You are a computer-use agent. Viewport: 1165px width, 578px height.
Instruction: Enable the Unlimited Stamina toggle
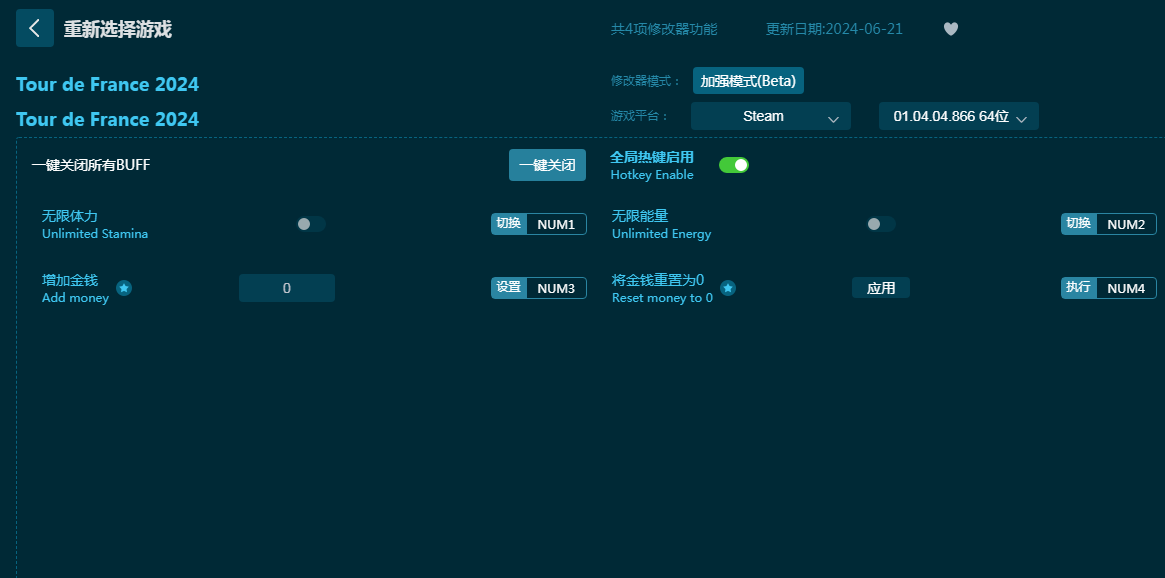(311, 224)
